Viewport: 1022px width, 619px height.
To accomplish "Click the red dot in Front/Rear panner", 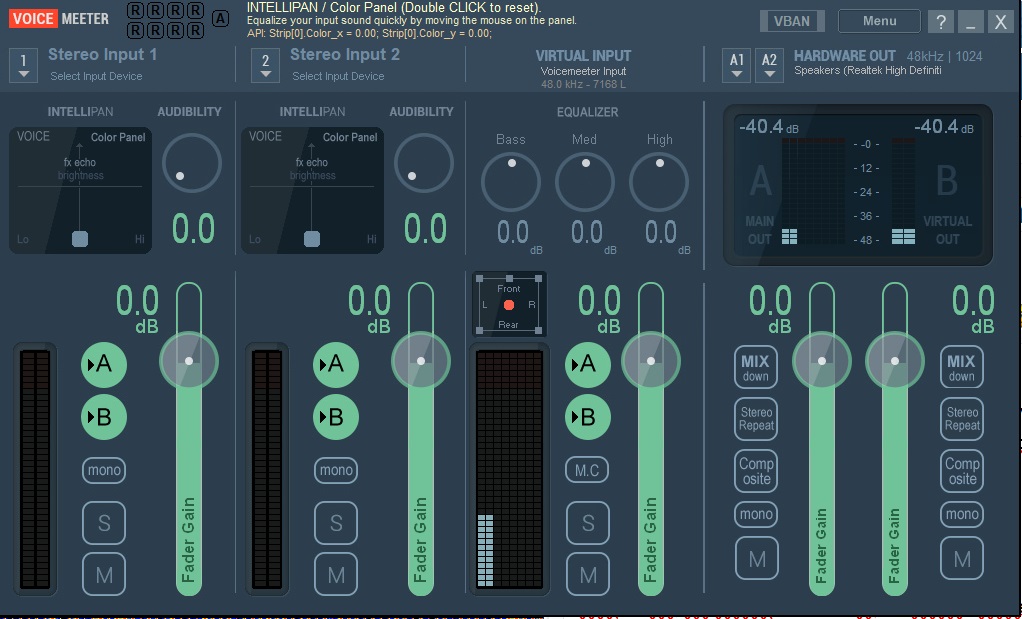I will pyautogui.click(x=509, y=305).
